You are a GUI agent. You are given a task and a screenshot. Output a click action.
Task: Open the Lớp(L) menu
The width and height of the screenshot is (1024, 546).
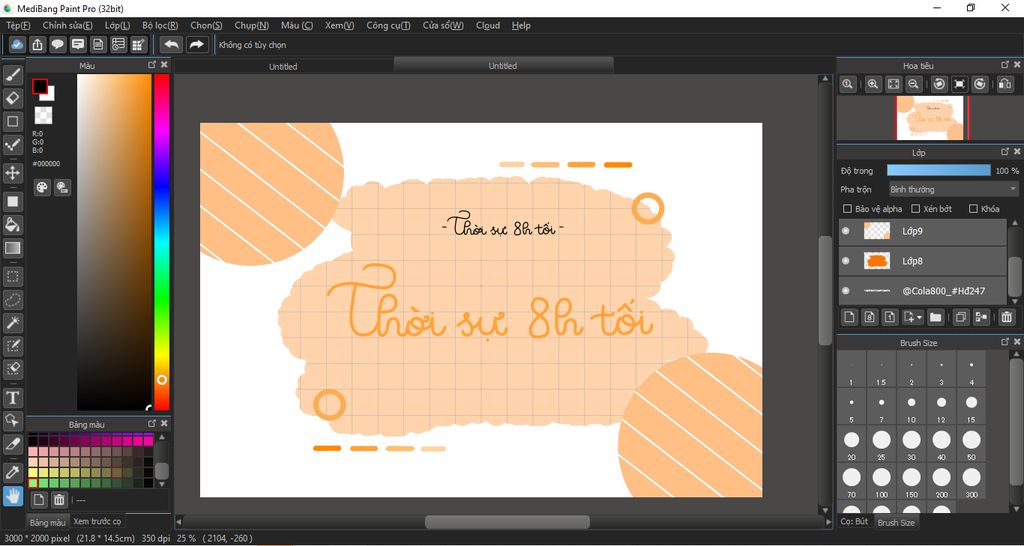pyautogui.click(x=118, y=25)
